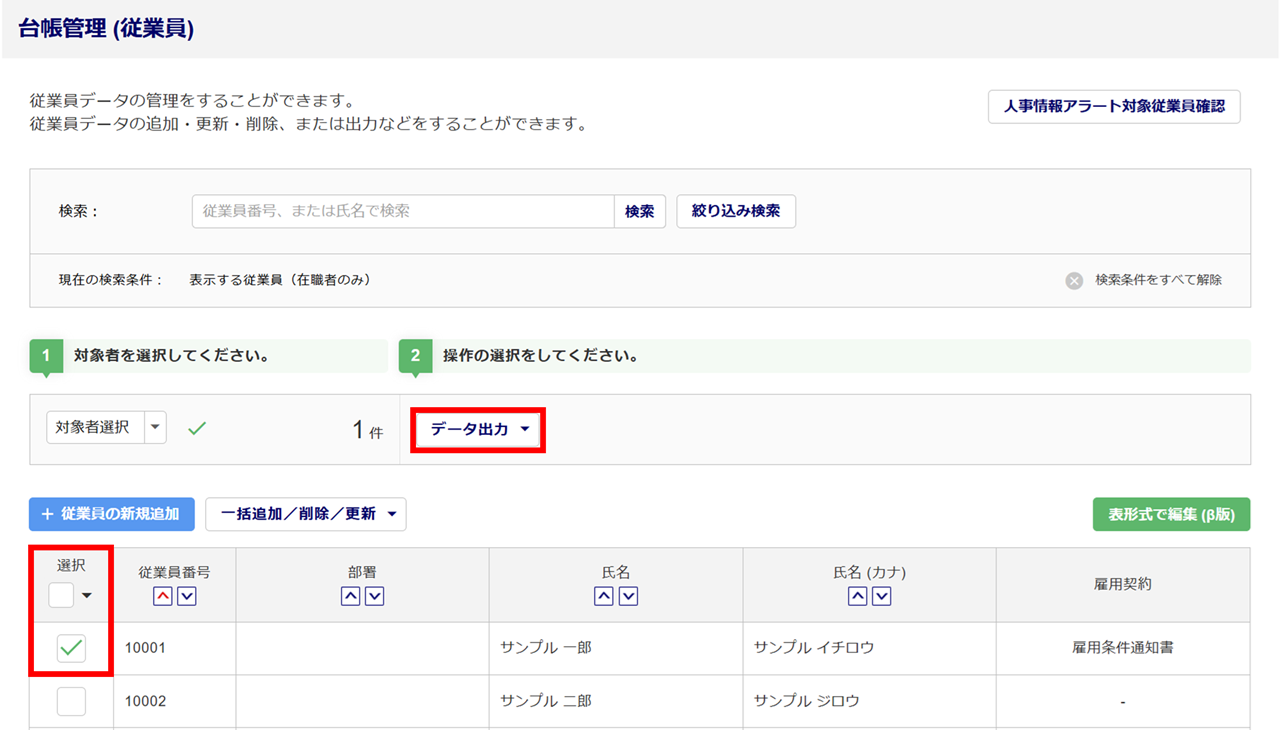
Task: Sort 氏名 (カナ) column descending
Action: (882, 596)
